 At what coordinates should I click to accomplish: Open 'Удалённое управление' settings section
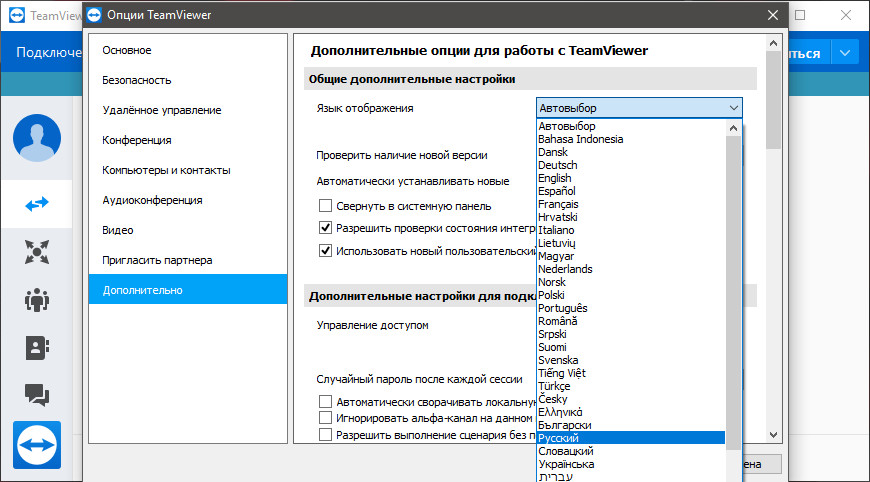click(188, 110)
